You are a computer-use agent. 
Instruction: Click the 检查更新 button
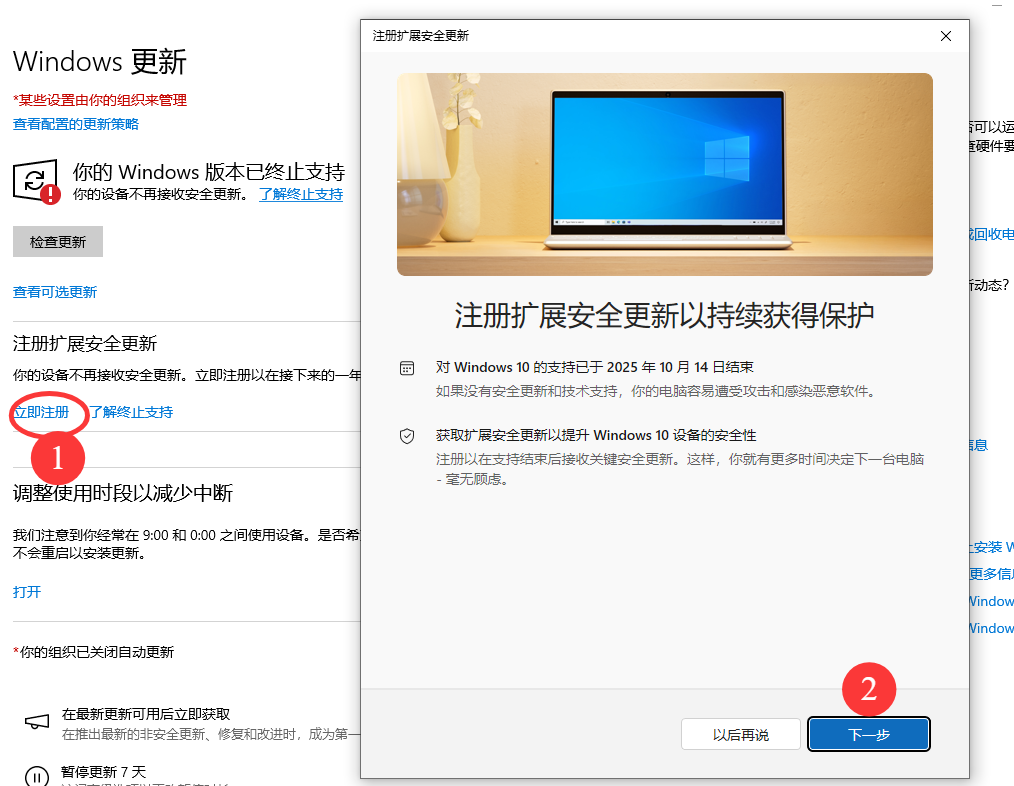point(58,242)
